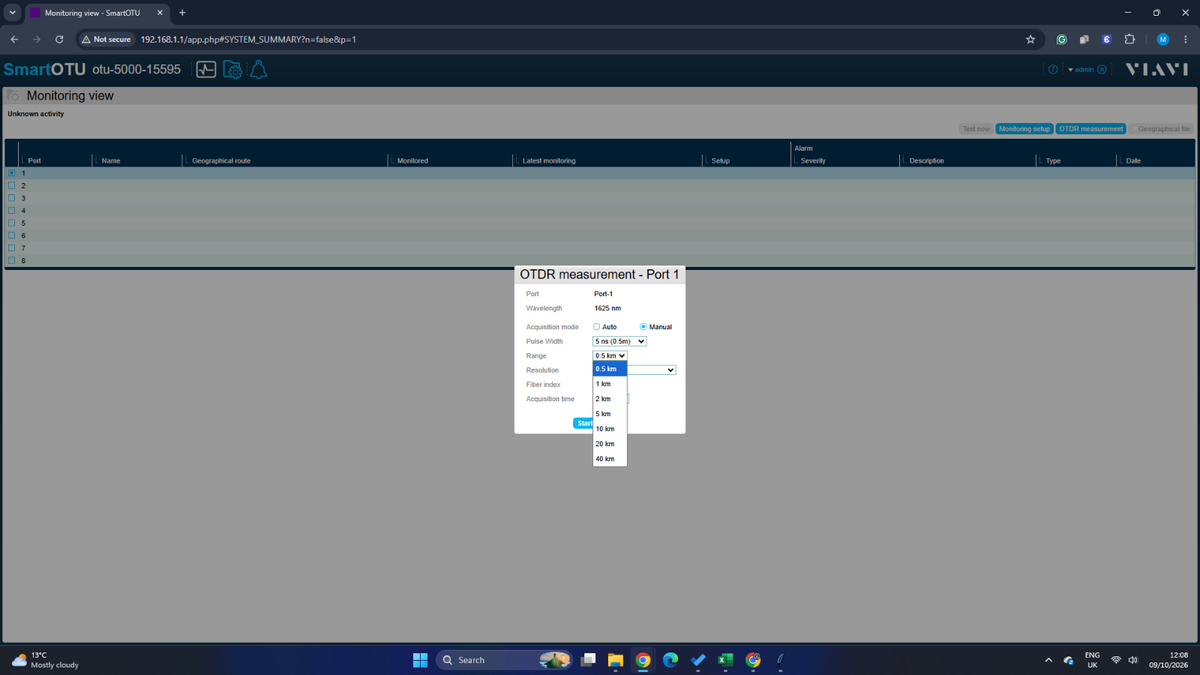The height and width of the screenshot is (675, 1200).
Task: Choose 2 km from the Range list
Action: 610,399
